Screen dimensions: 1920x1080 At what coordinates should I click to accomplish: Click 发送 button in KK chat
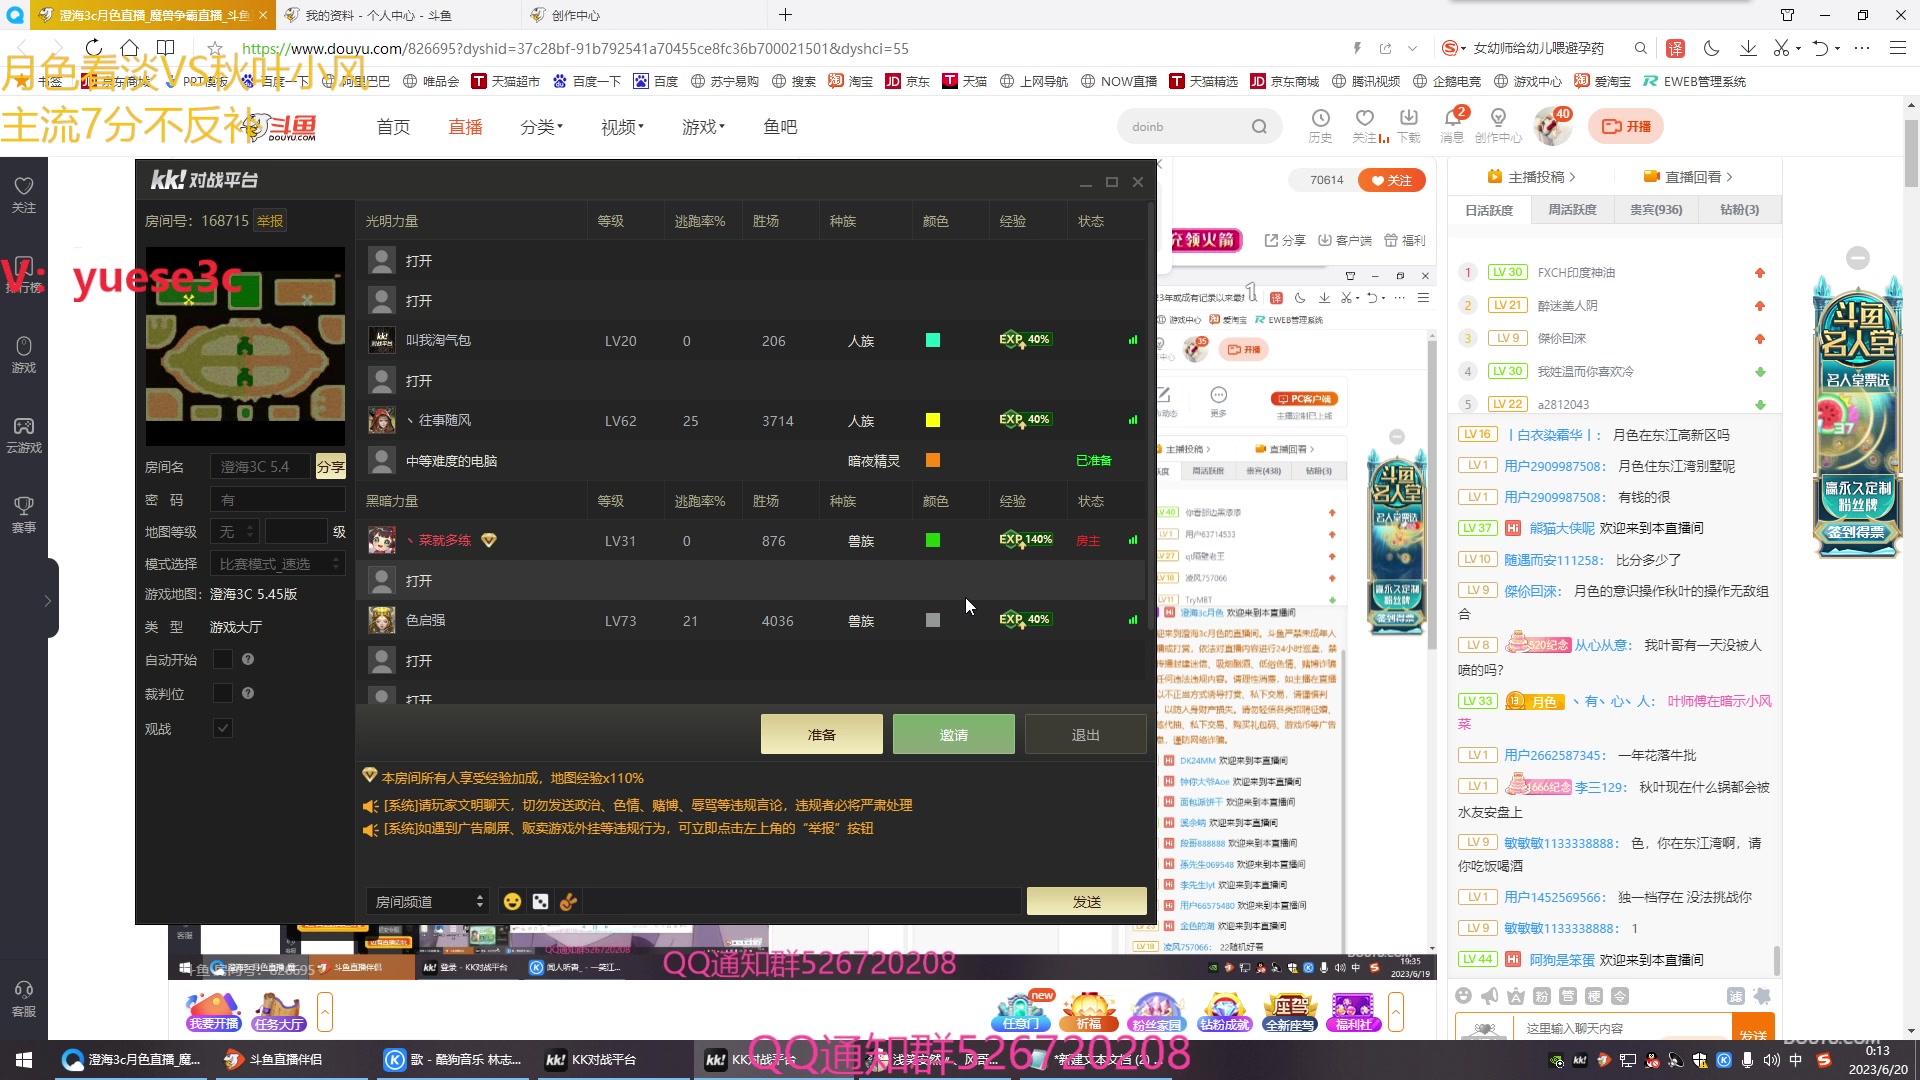click(x=1086, y=901)
